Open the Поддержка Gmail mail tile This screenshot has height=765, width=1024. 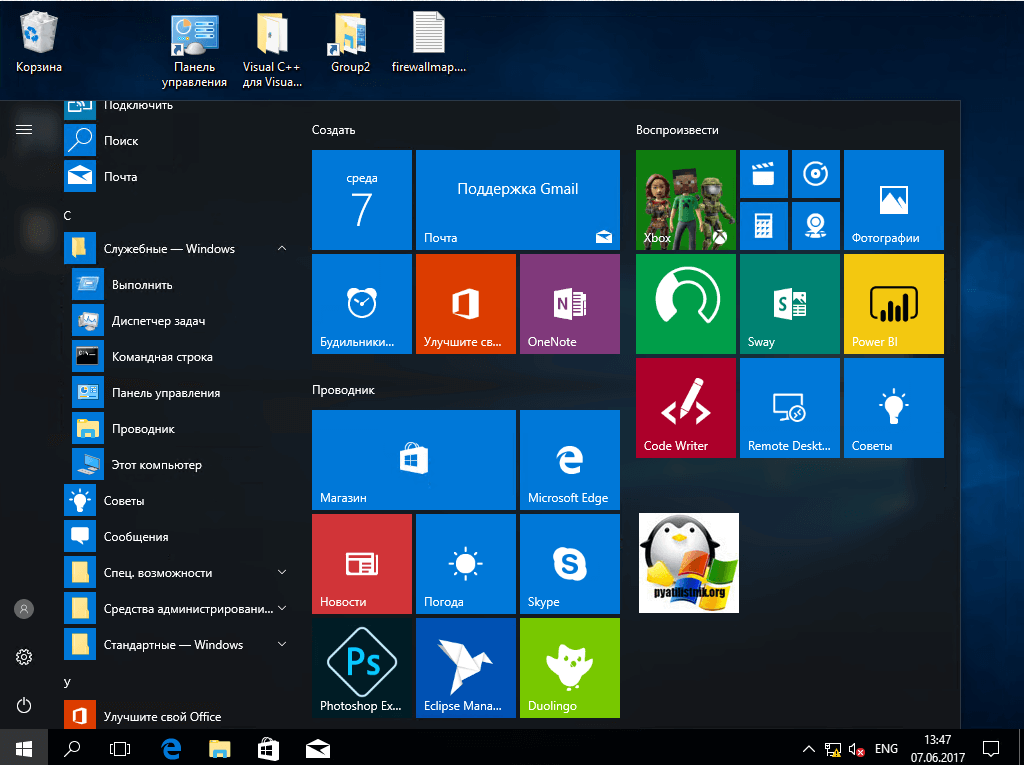[x=518, y=200]
